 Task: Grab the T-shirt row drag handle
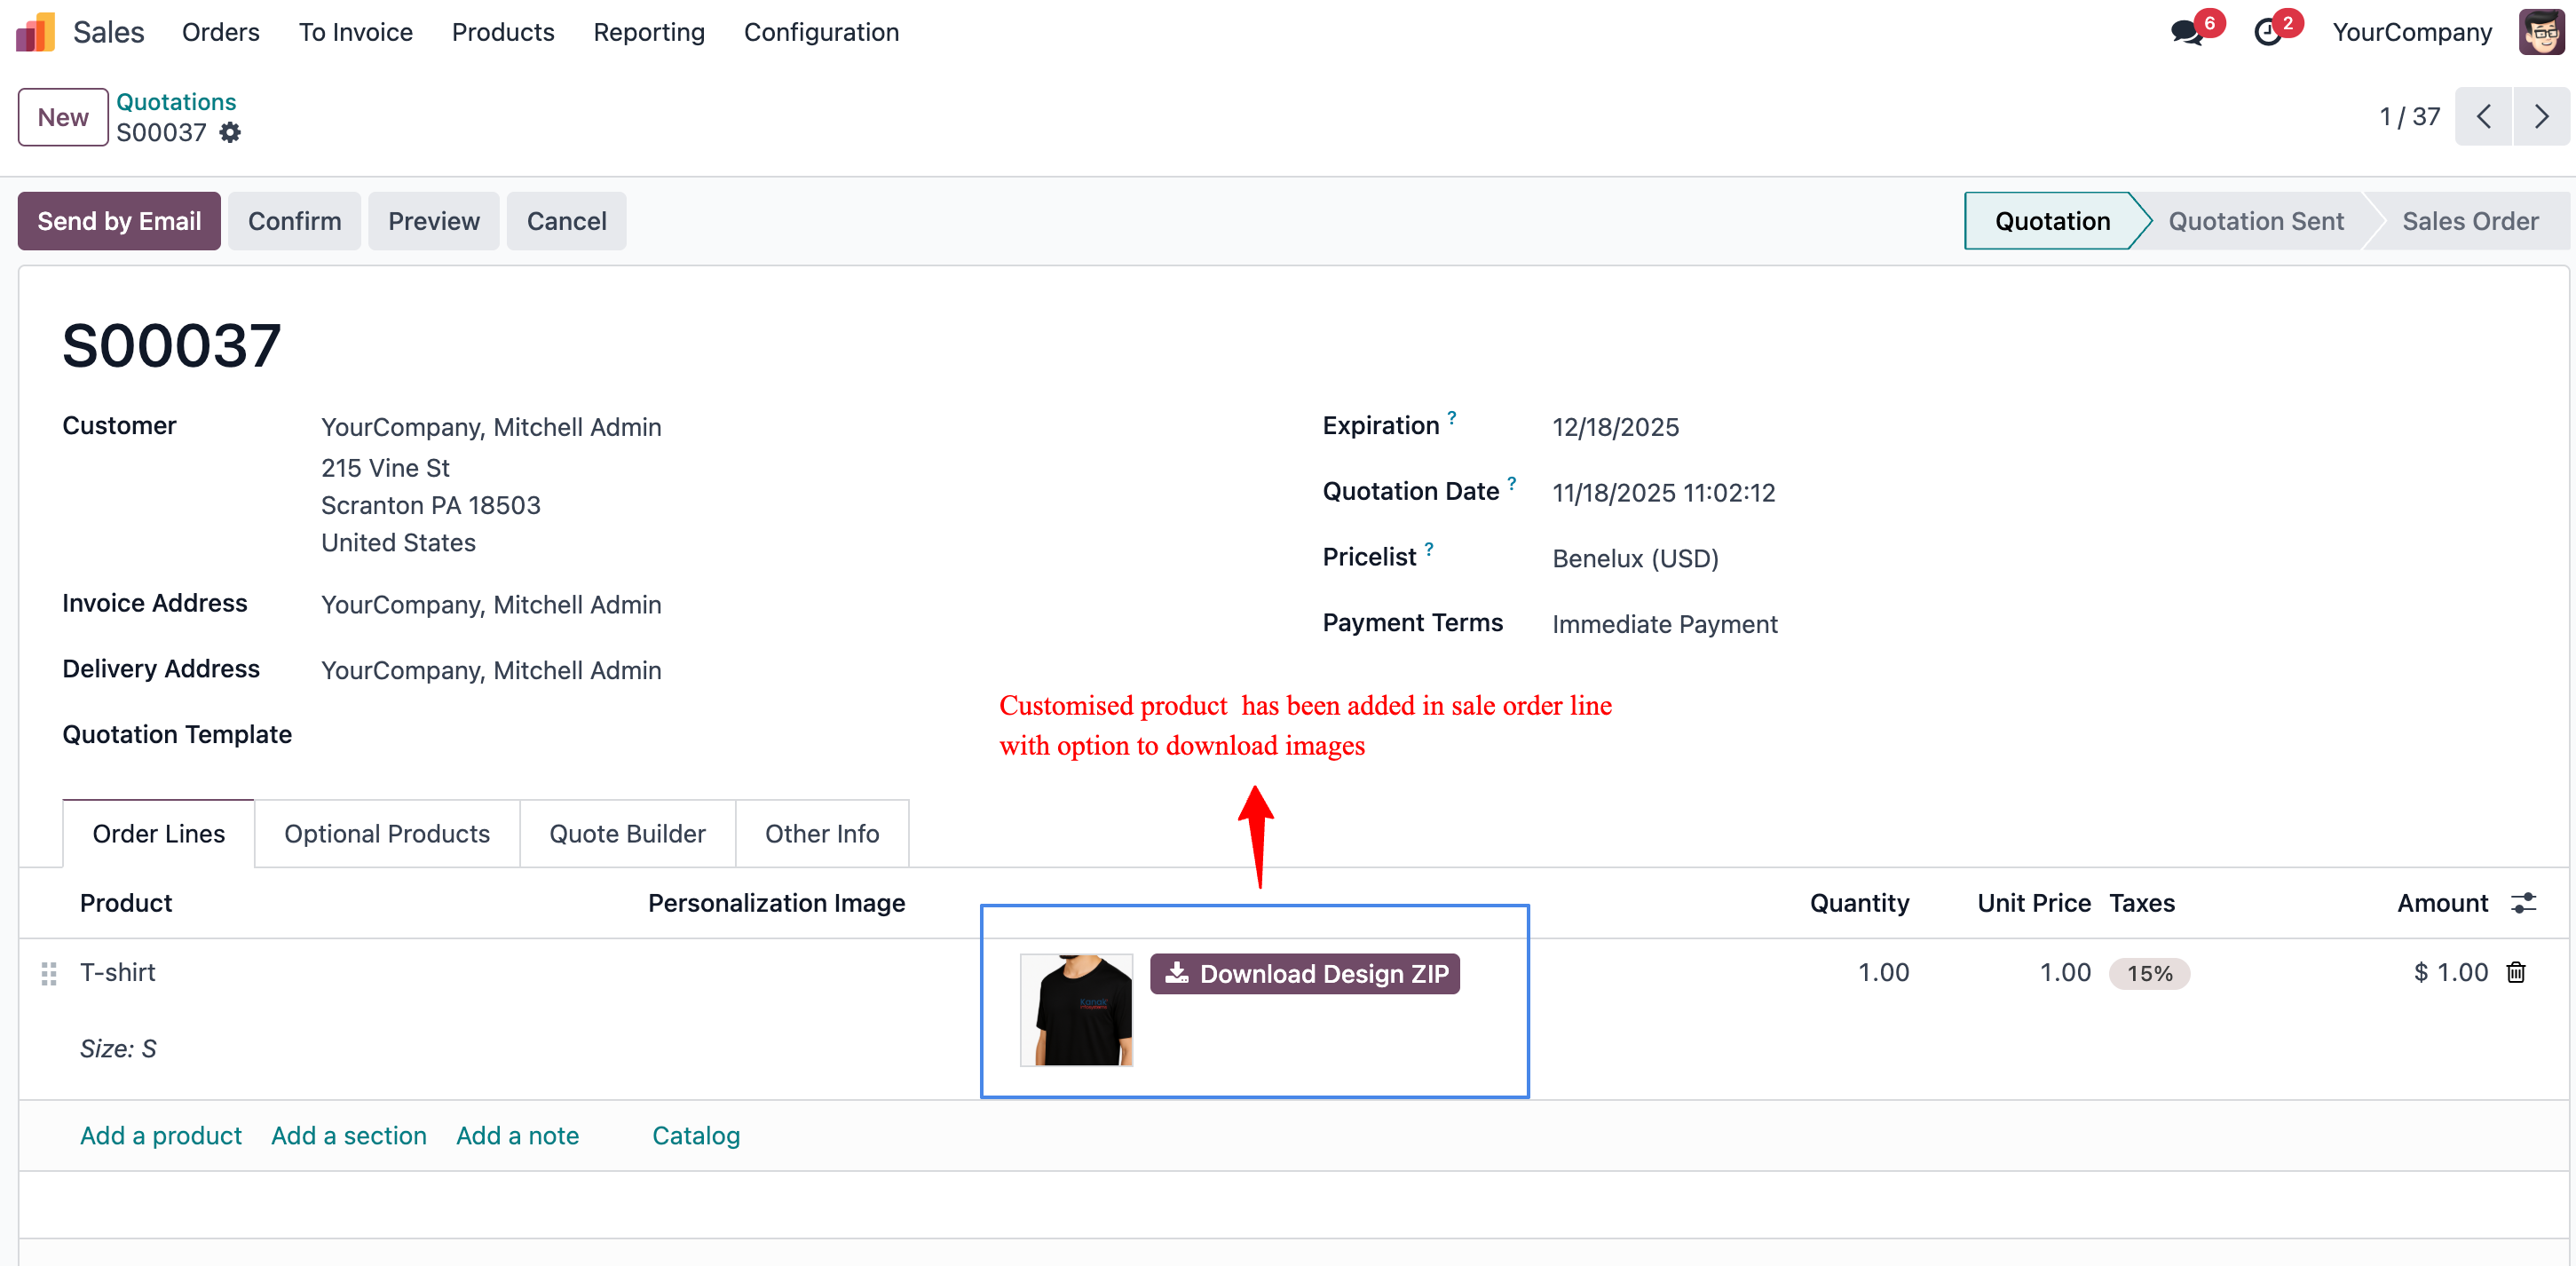48,973
